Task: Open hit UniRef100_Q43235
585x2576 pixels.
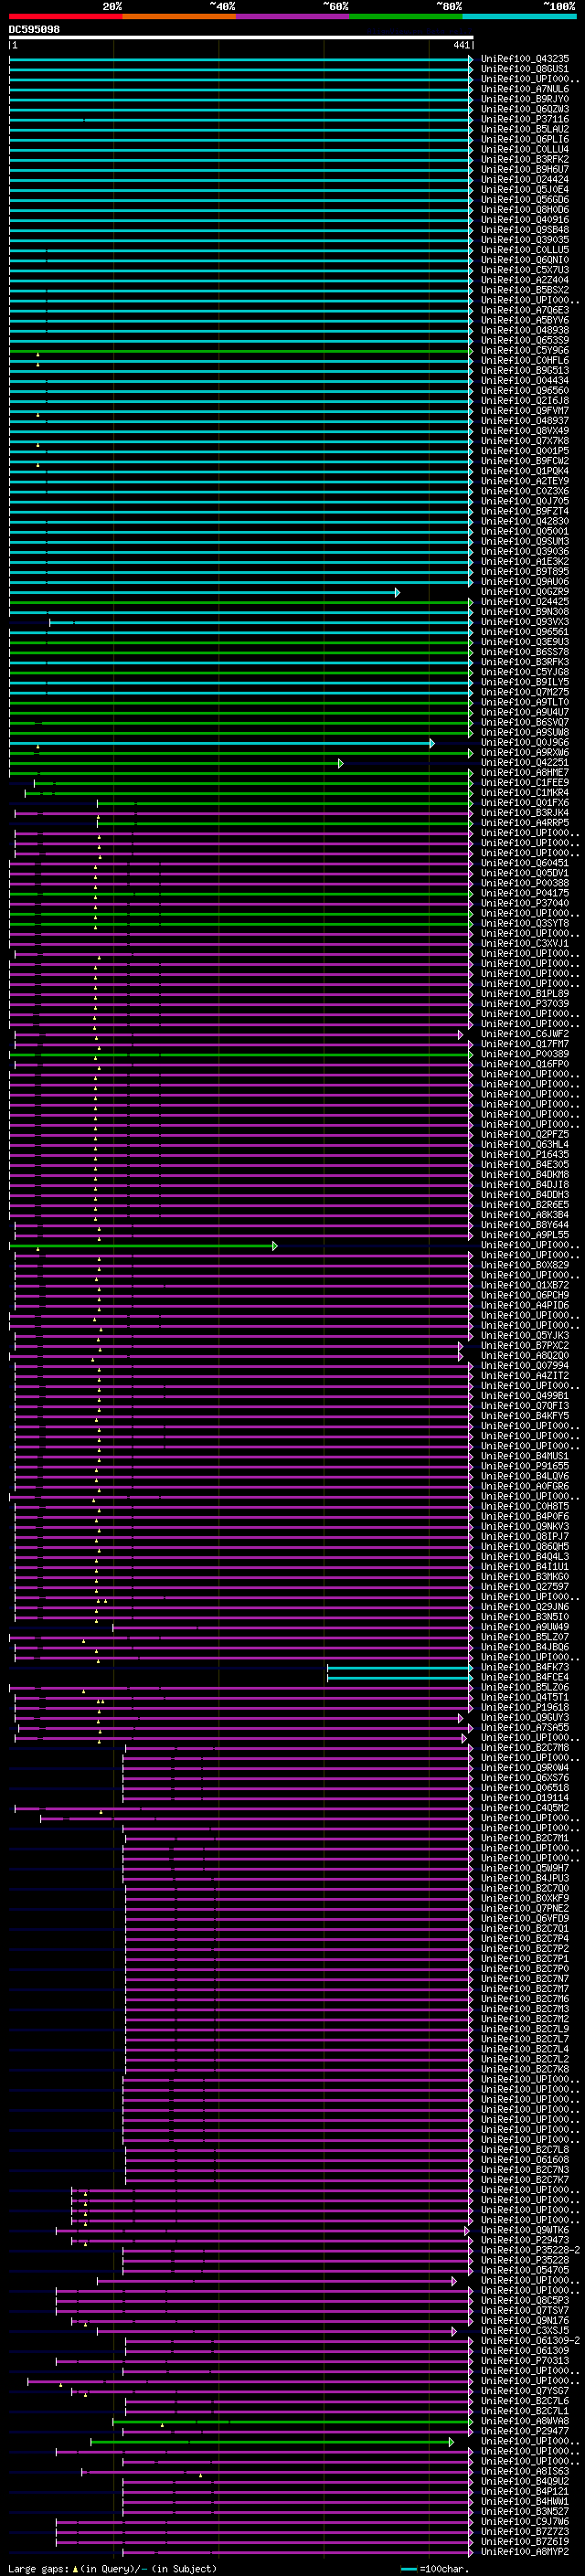Action: tap(525, 59)
